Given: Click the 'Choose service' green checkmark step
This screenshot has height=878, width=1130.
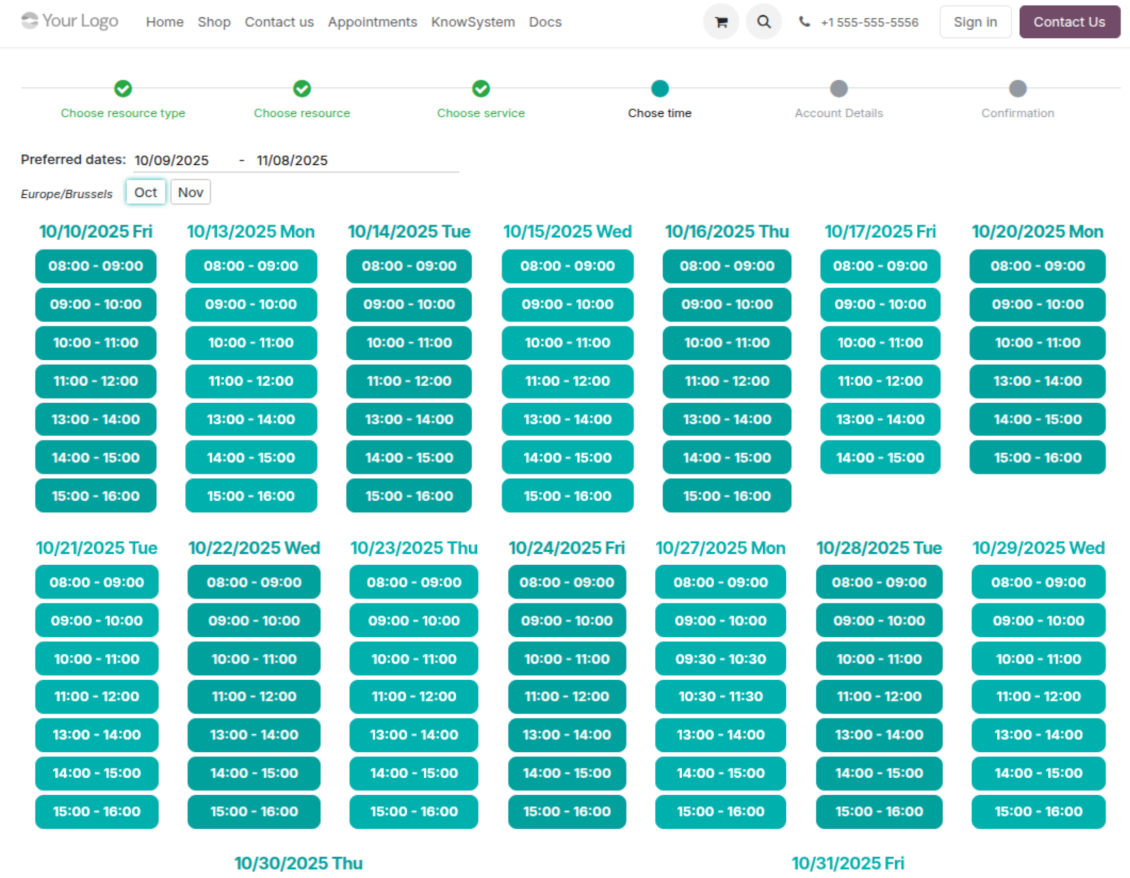Looking at the screenshot, I should (481, 89).
